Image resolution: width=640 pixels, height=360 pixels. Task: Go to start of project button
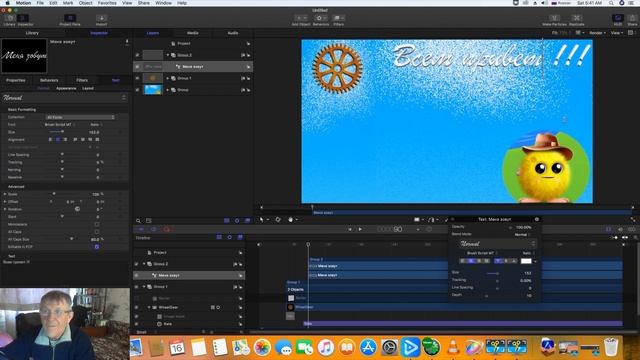tap(350, 229)
